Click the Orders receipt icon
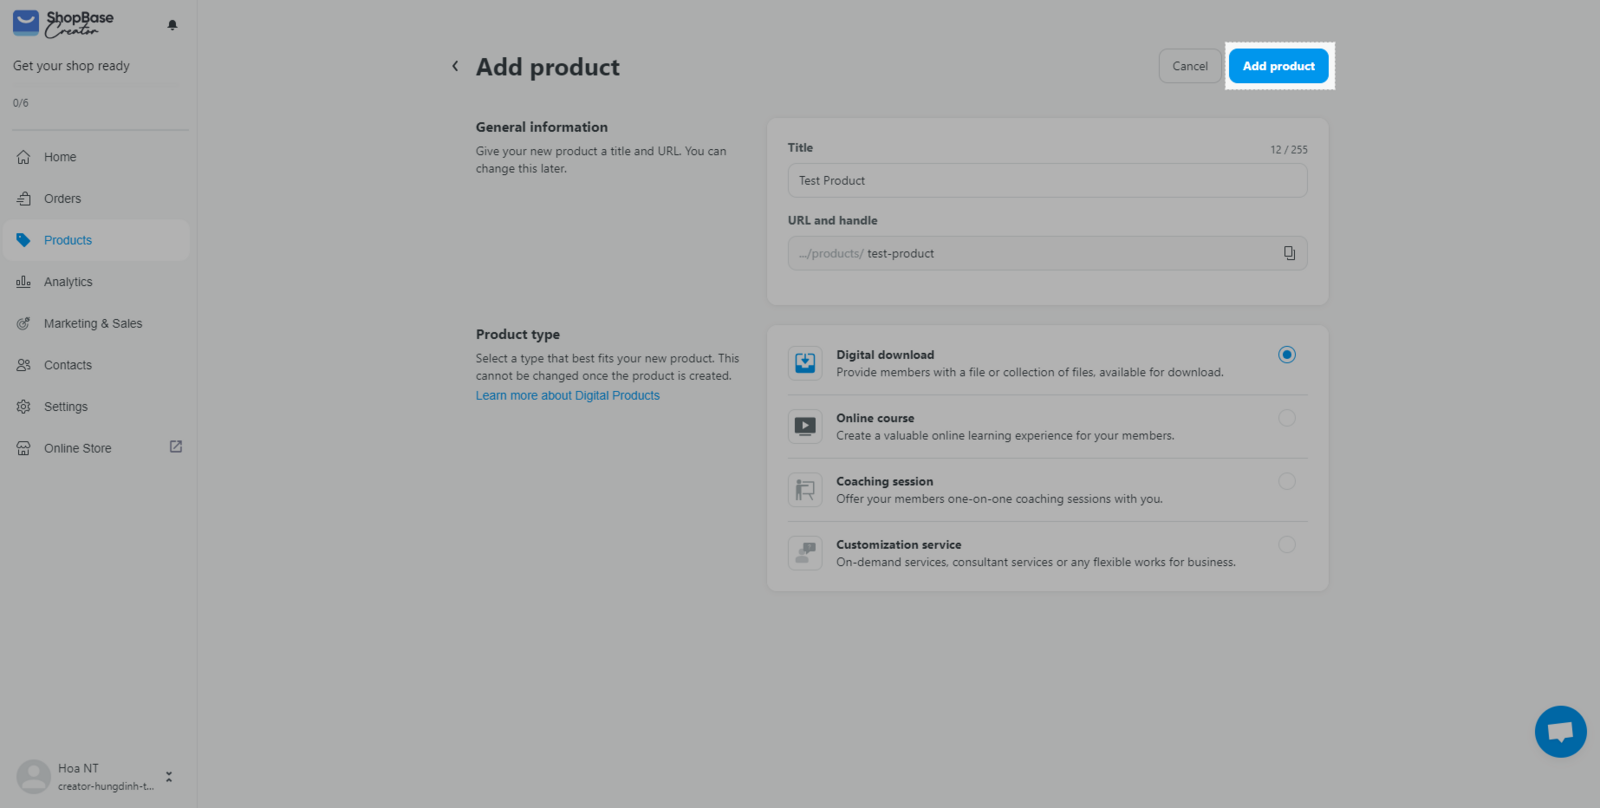The image size is (1600, 808). tap(23, 199)
